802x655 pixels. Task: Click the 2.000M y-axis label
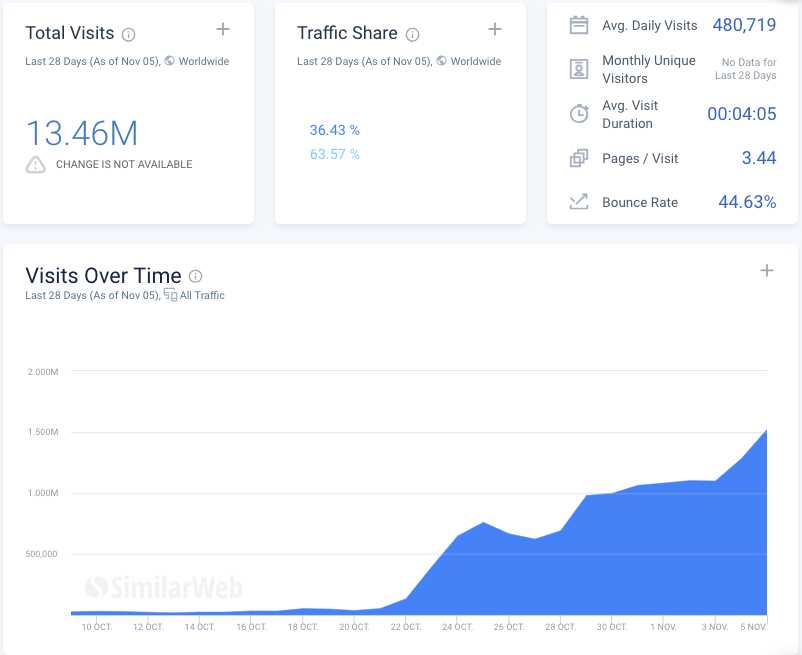click(x=43, y=372)
